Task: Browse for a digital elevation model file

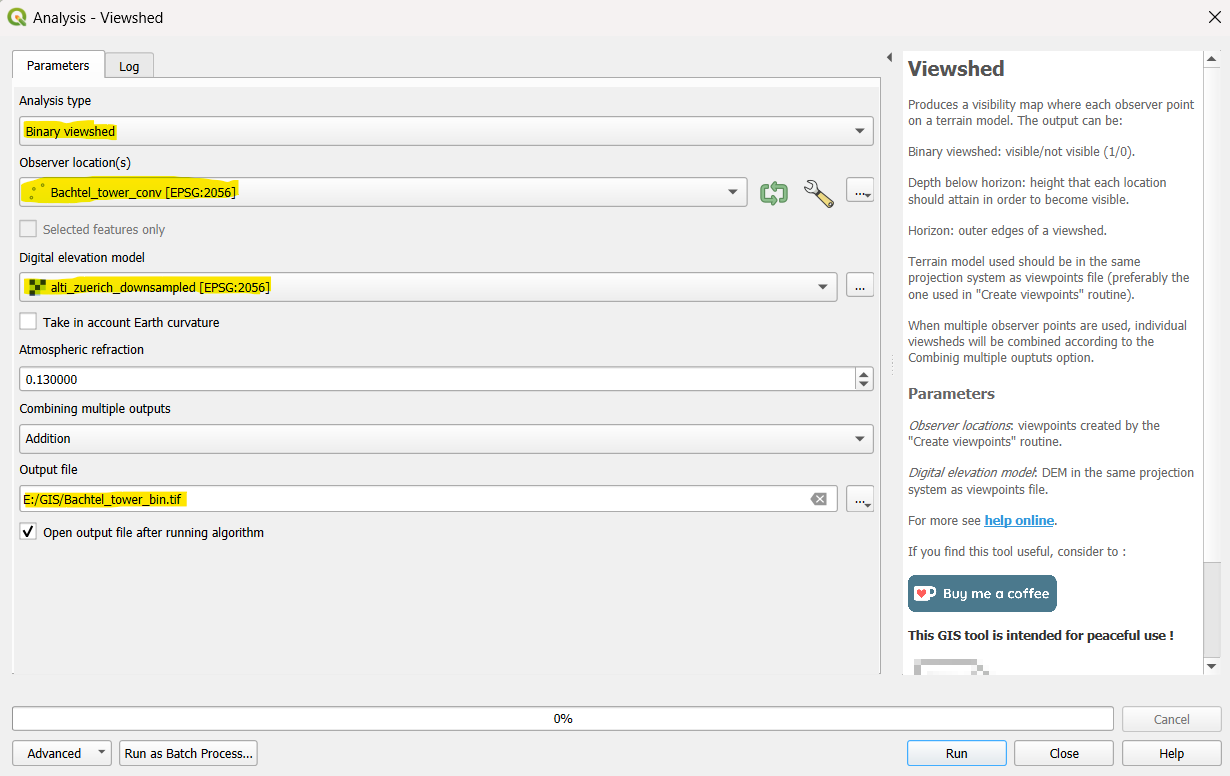Action: 860,285
